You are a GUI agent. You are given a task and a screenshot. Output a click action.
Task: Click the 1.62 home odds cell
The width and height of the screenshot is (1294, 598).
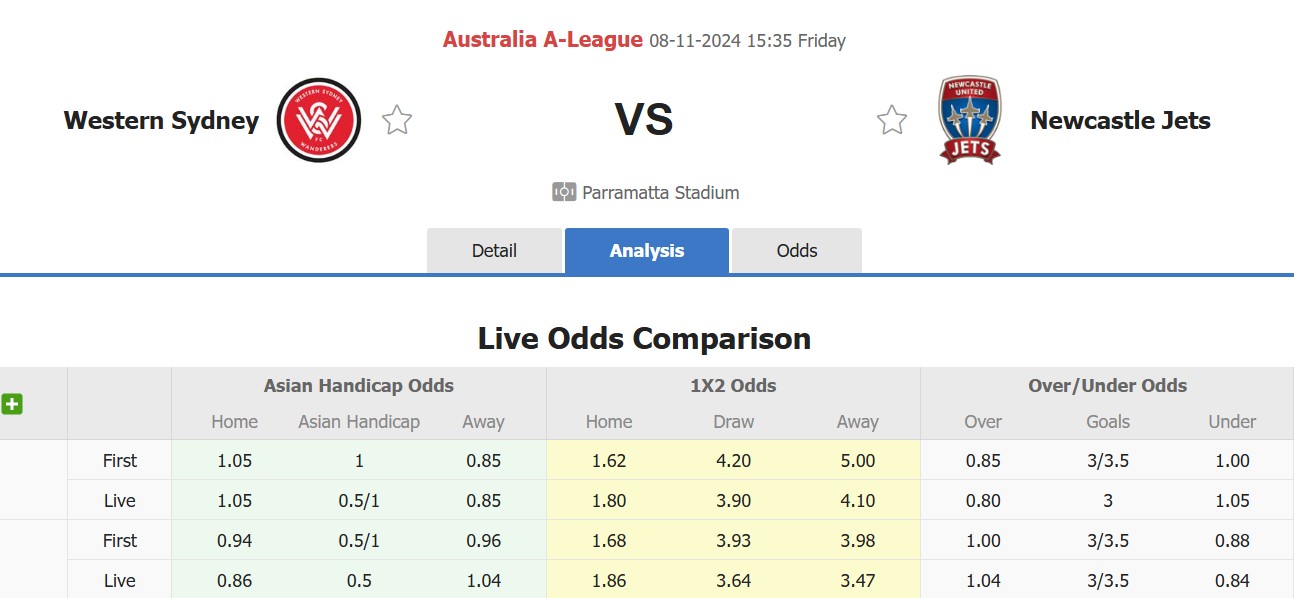(609, 460)
